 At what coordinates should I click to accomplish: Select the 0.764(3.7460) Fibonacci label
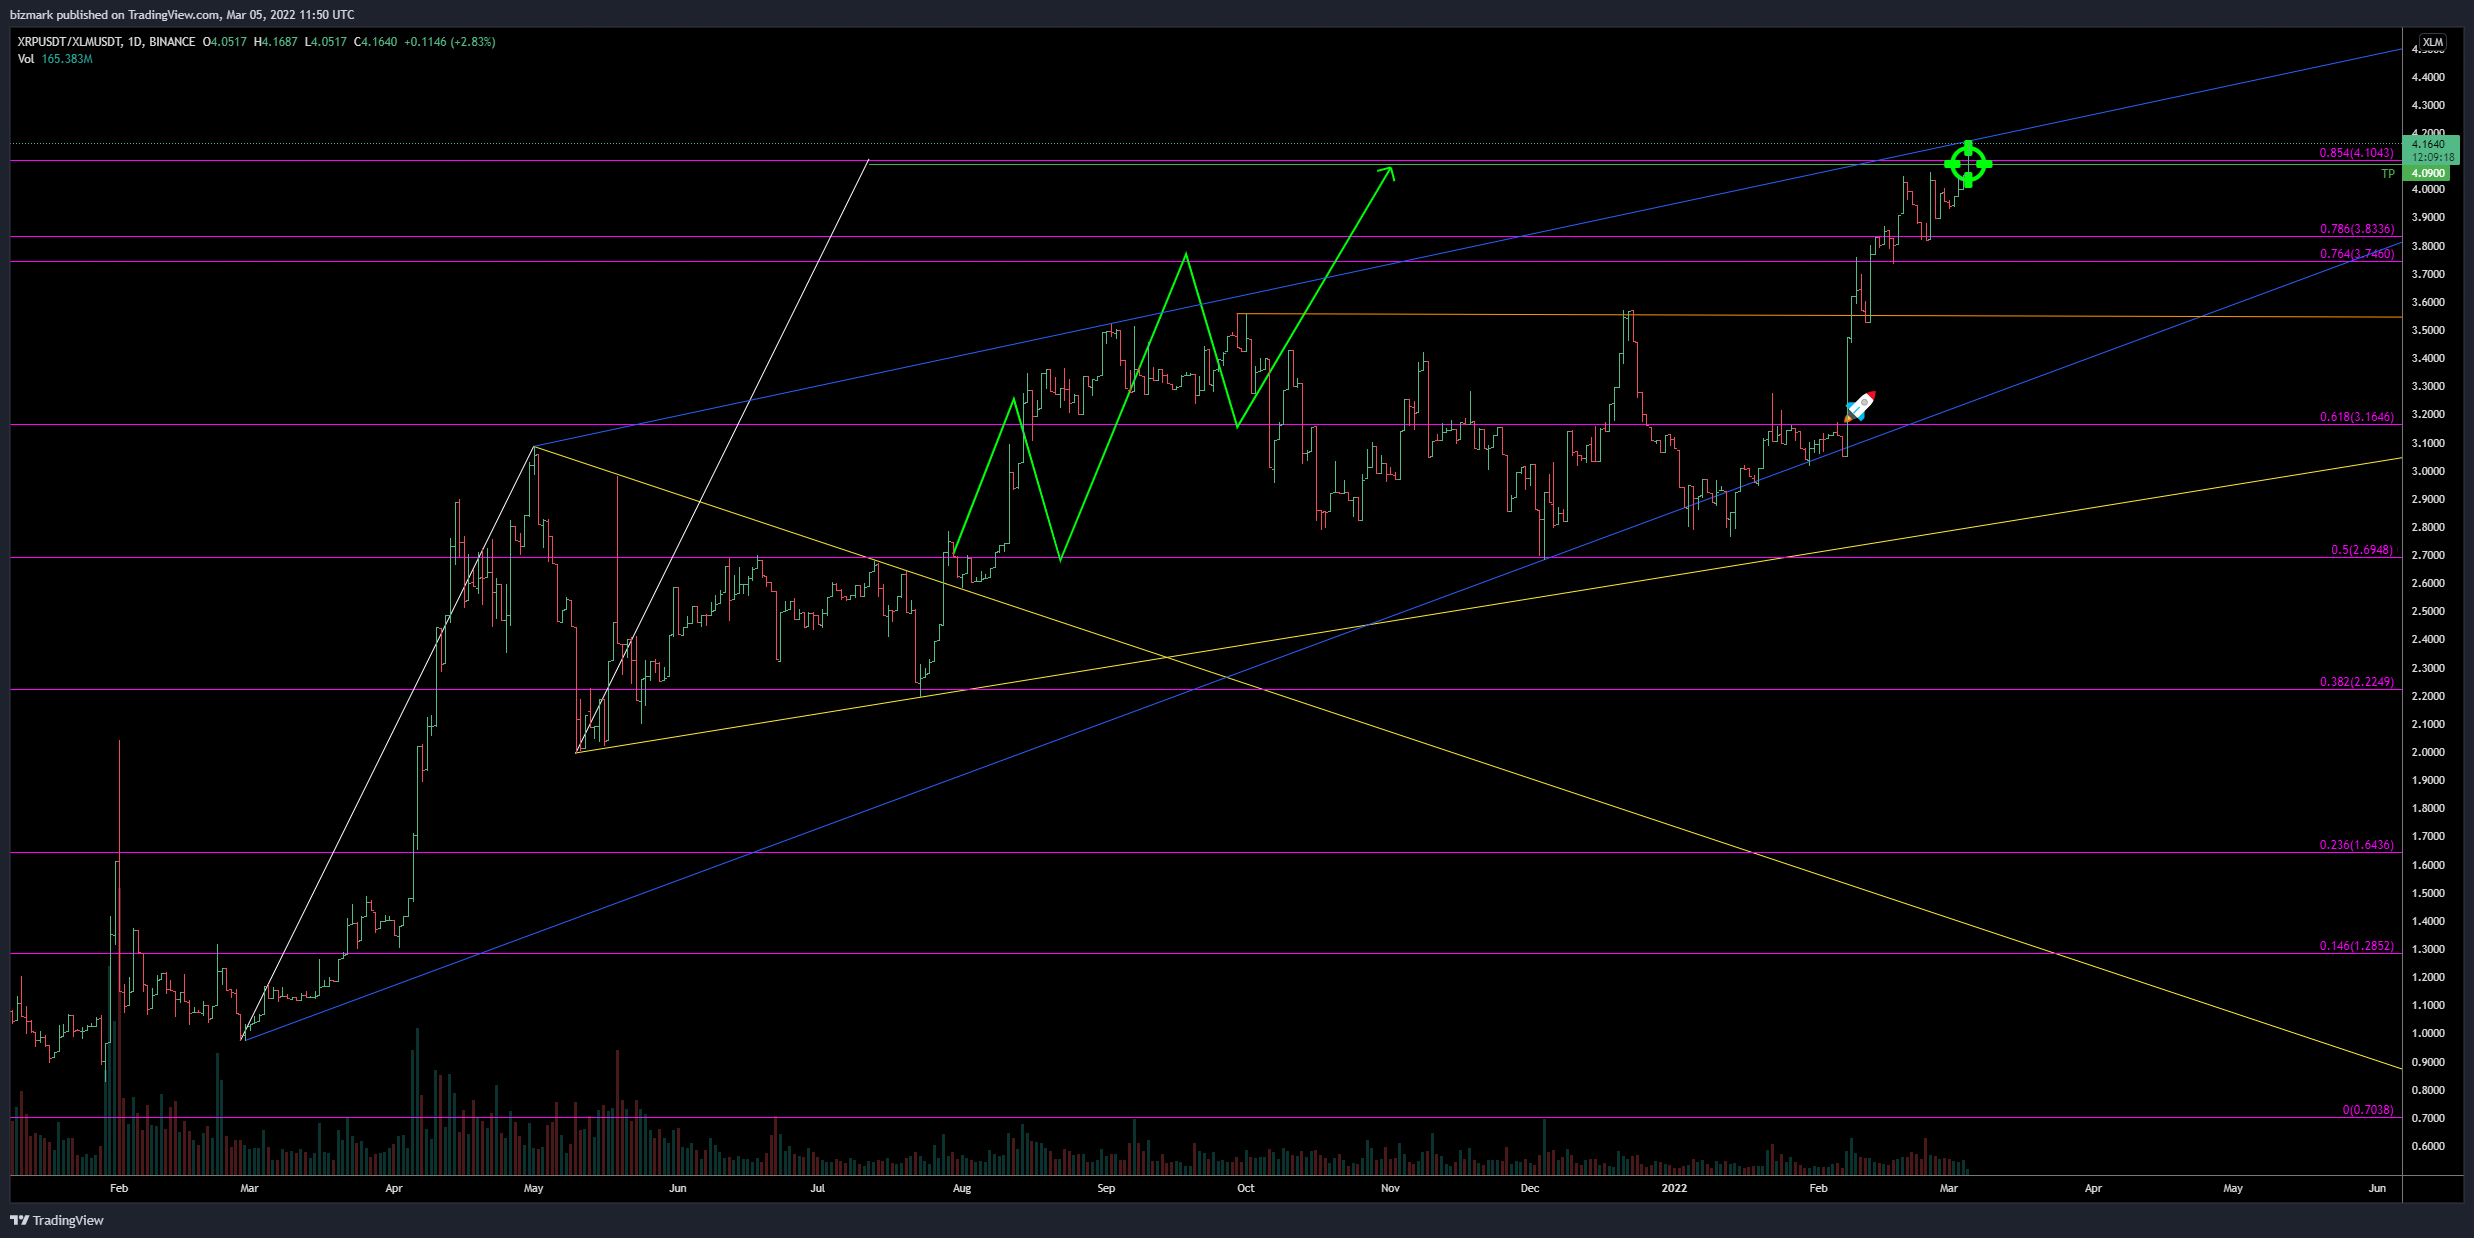[2357, 254]
